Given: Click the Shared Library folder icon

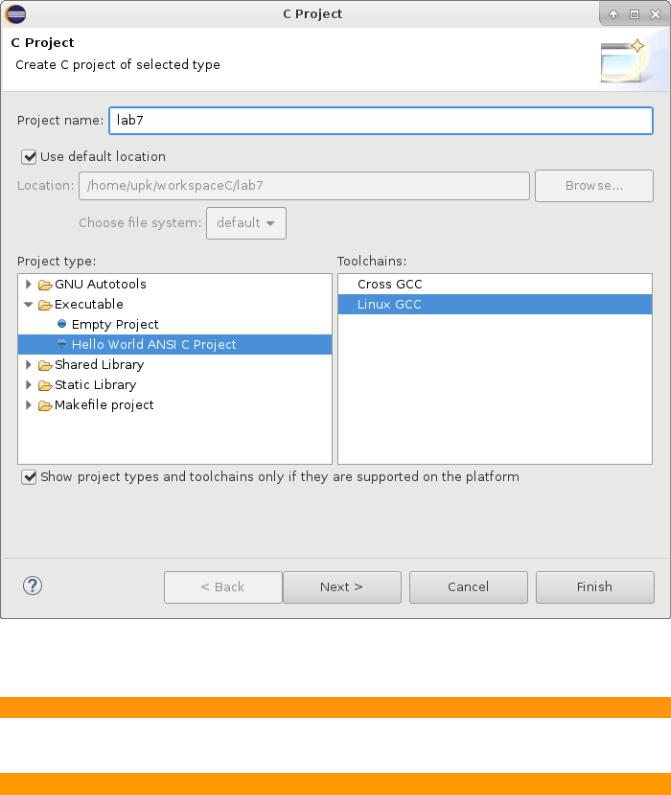Looking at the screenshot, I should click(x=45, y=365).
